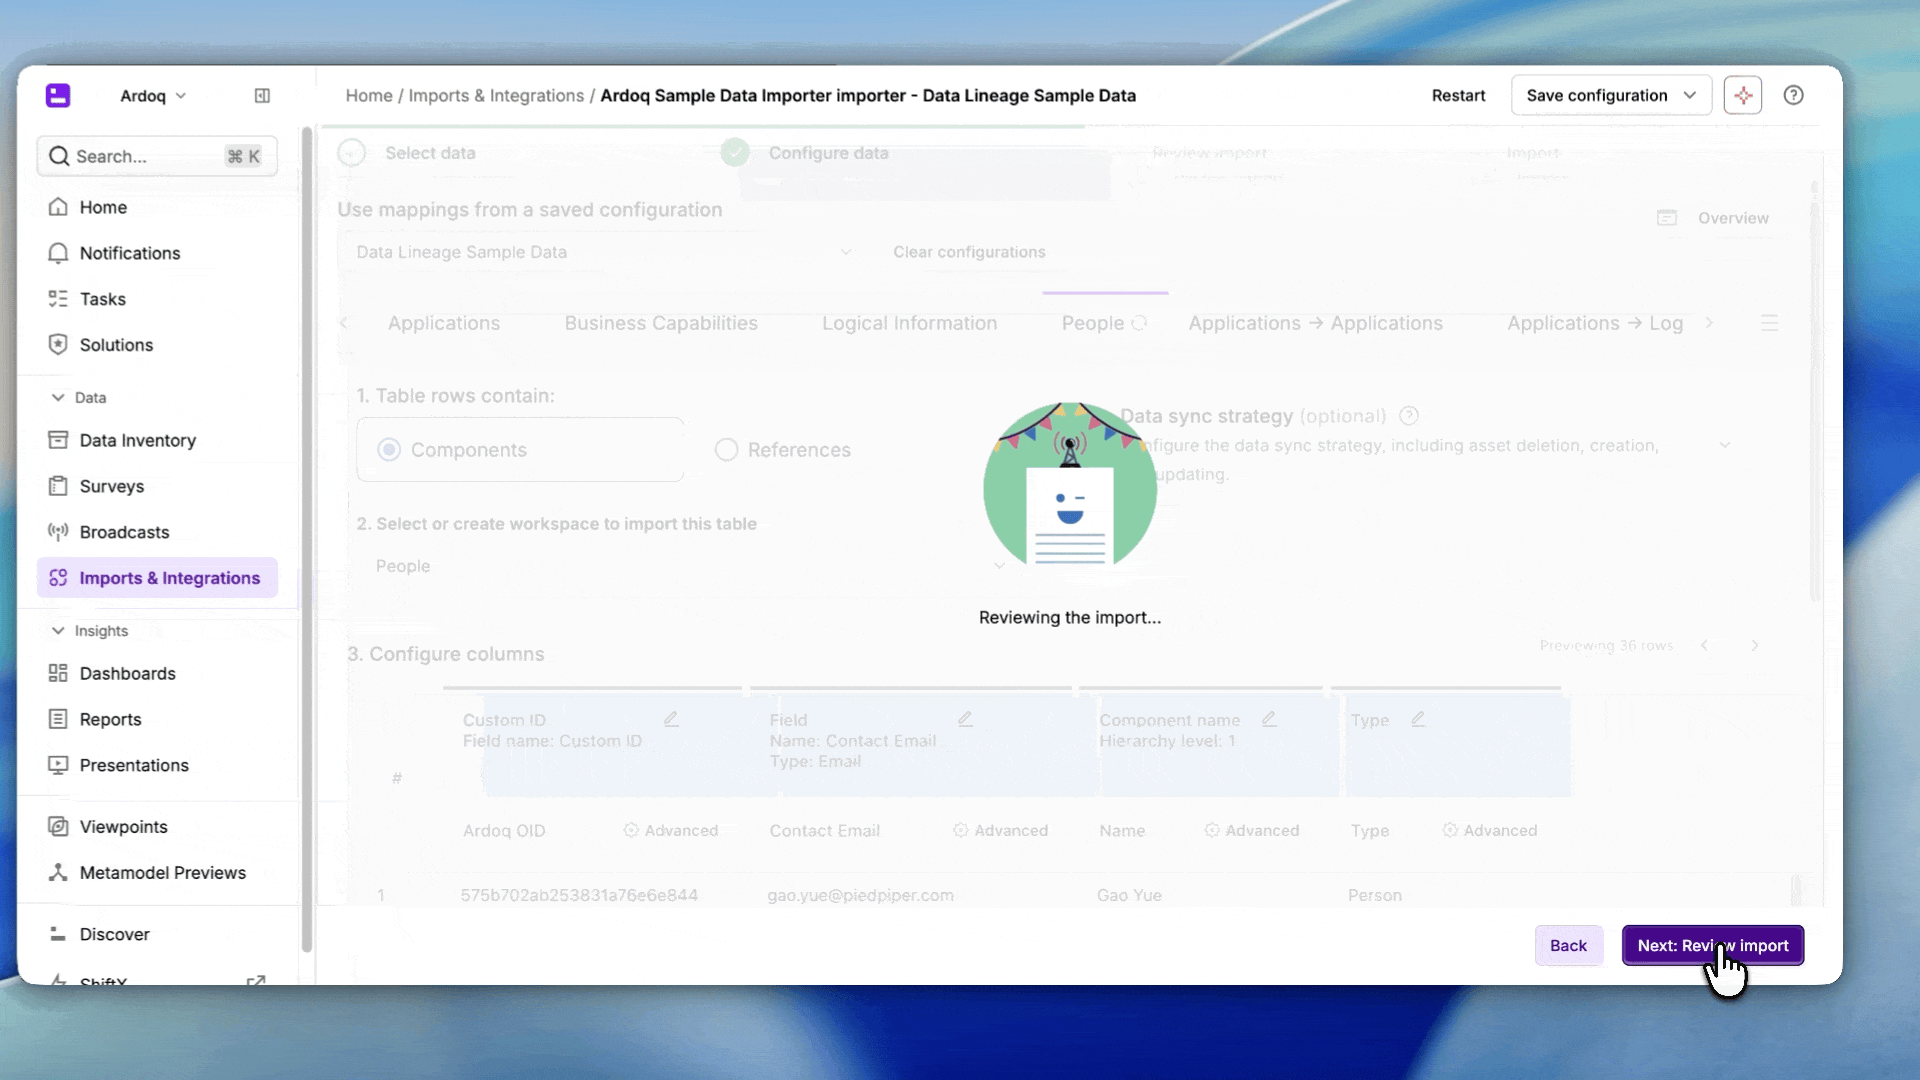Open Reports in the sidebar
1920x1080 pixels.
pos(157,719)
